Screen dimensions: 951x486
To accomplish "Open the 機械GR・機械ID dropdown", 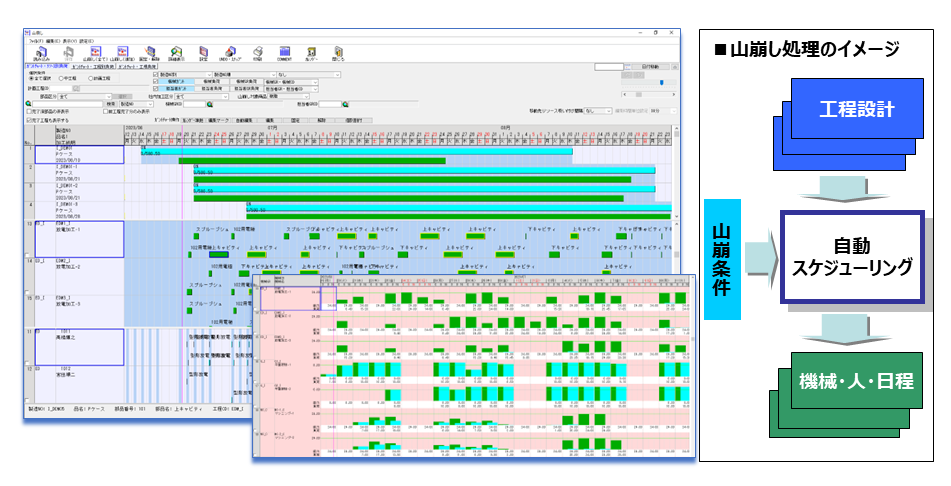I will coord(291,81).
